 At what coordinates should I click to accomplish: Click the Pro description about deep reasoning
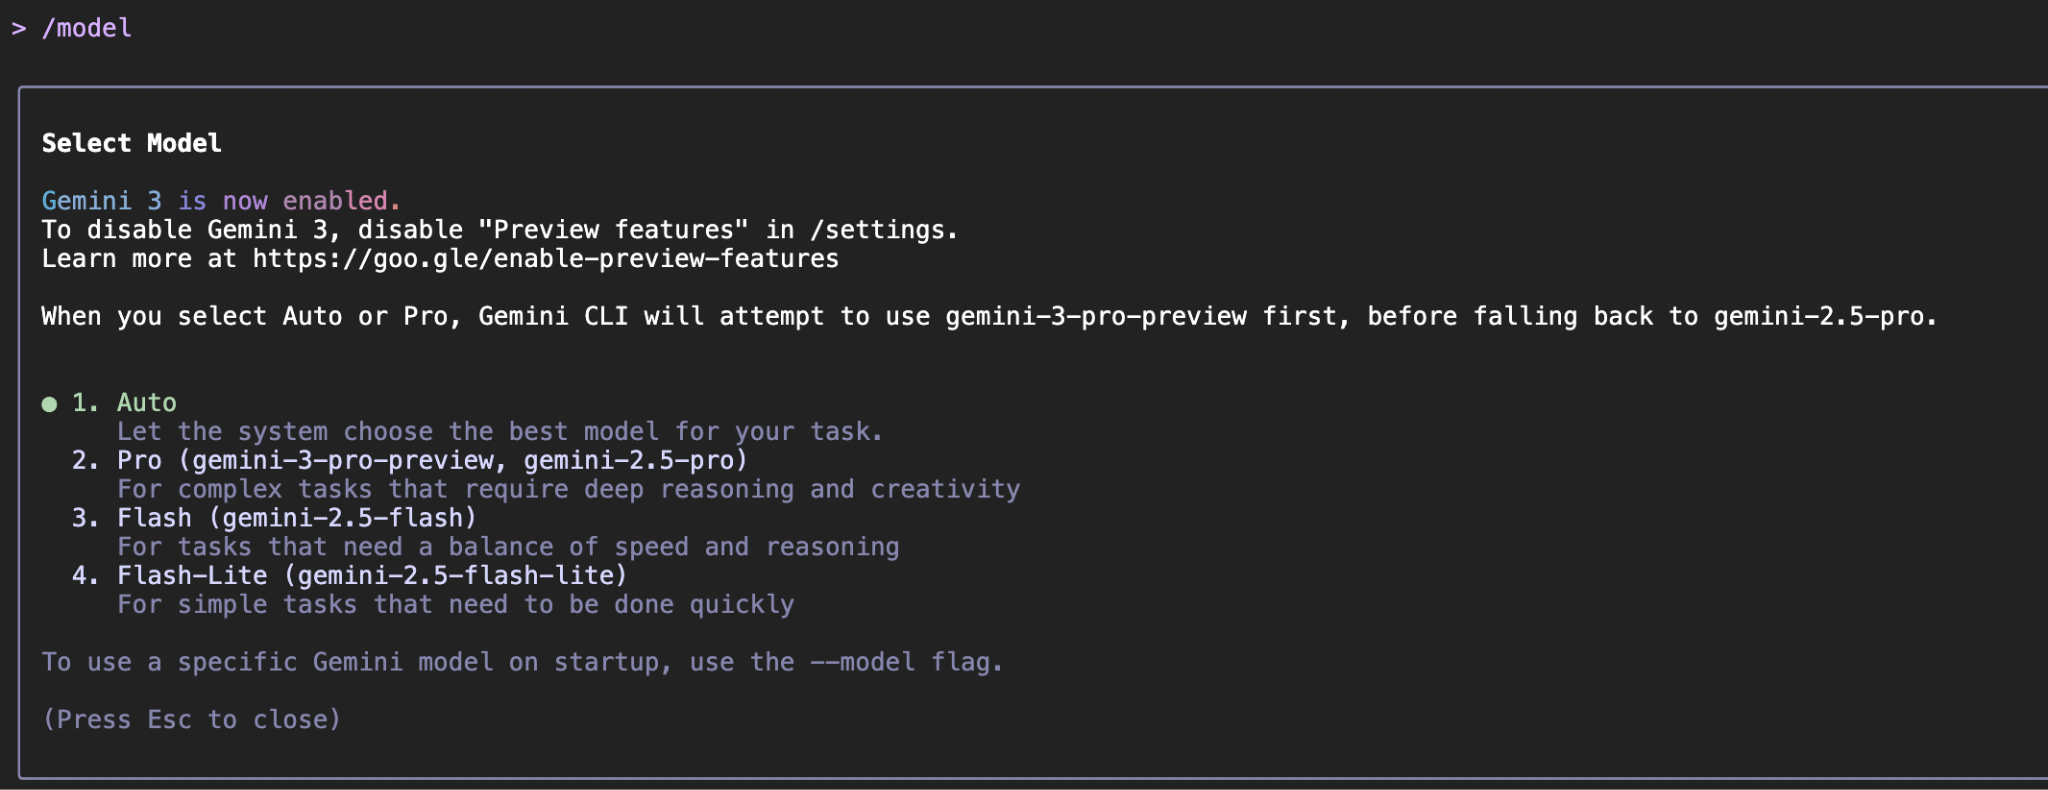[568, 490]
